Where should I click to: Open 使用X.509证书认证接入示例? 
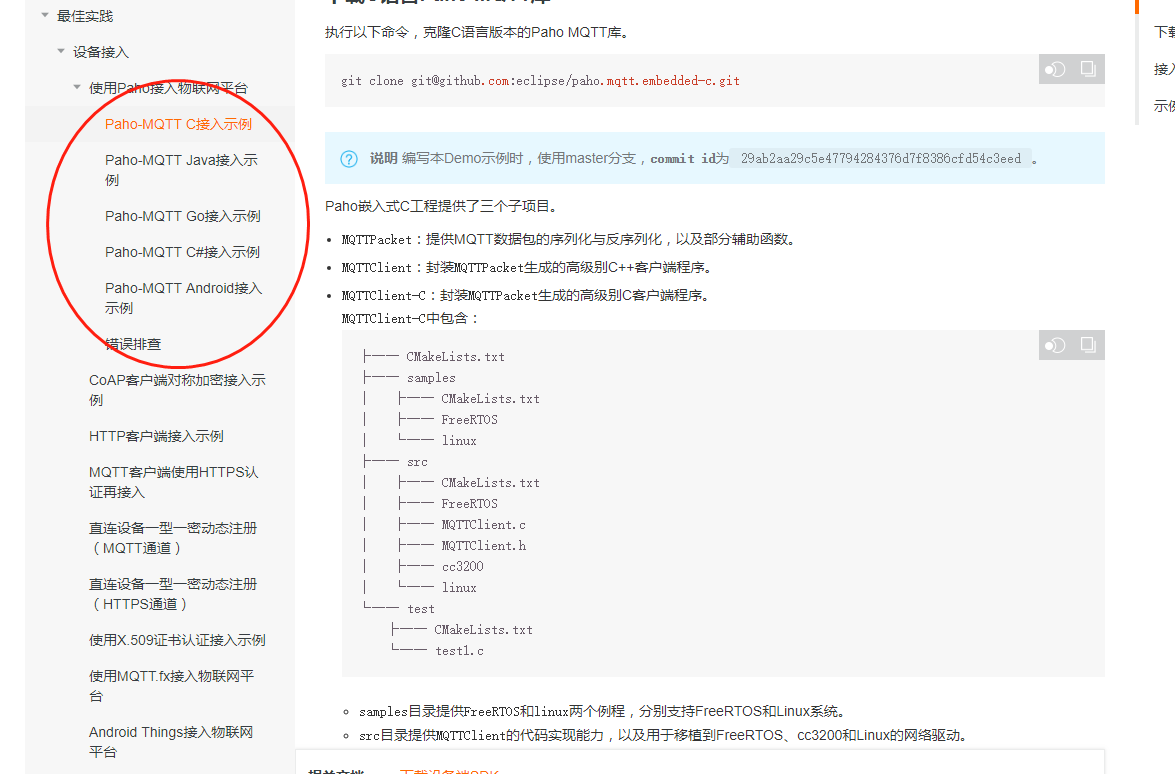(177, 641)
